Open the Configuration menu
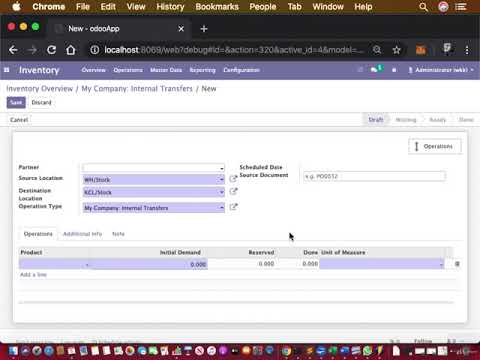Image resolution: width=480 pixels, height=360 pixels. [x=241, y=70]
